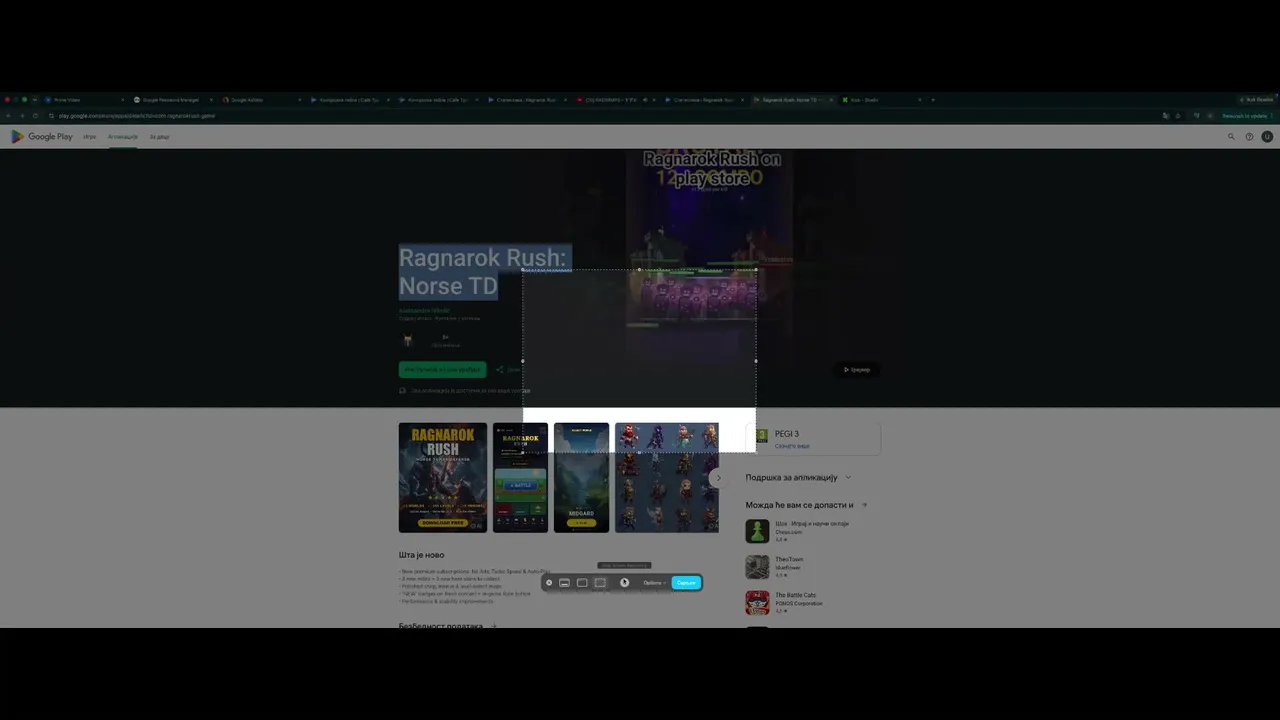Switch to the Prime Video browser tab
Screen dimensions: 1280x720
(x=84, y=100)
